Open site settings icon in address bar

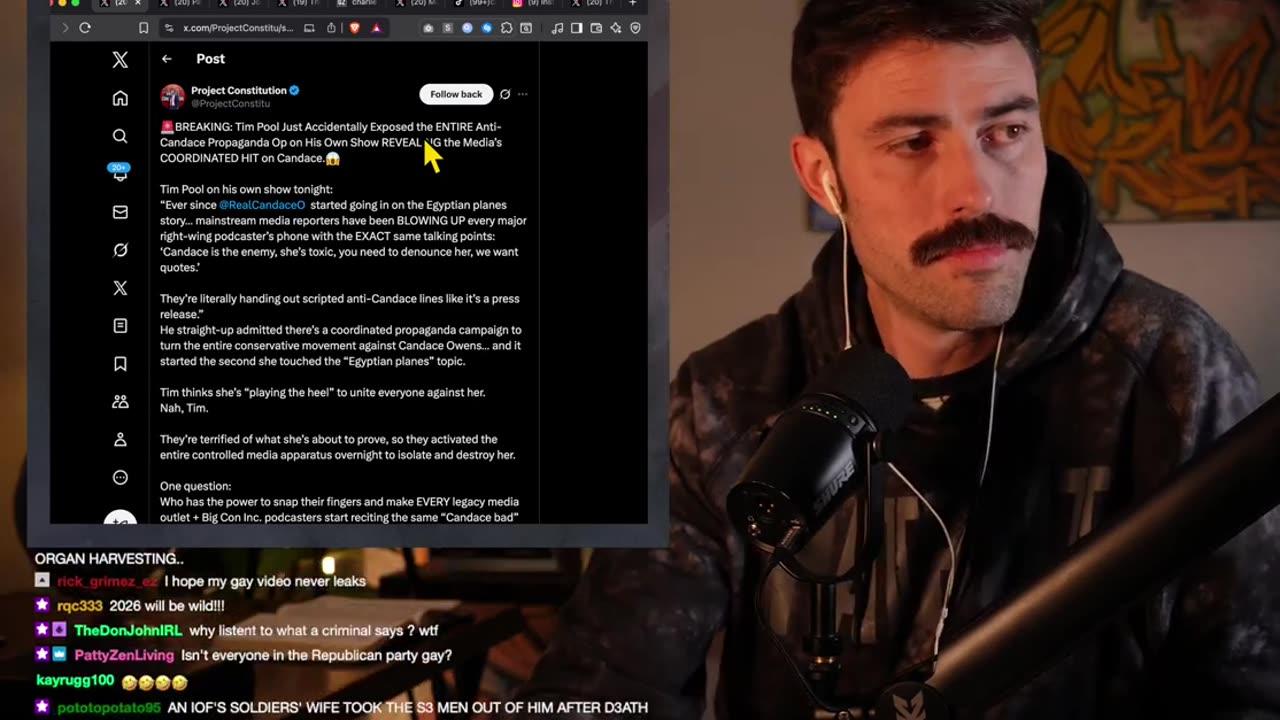[x=169, y=28]
